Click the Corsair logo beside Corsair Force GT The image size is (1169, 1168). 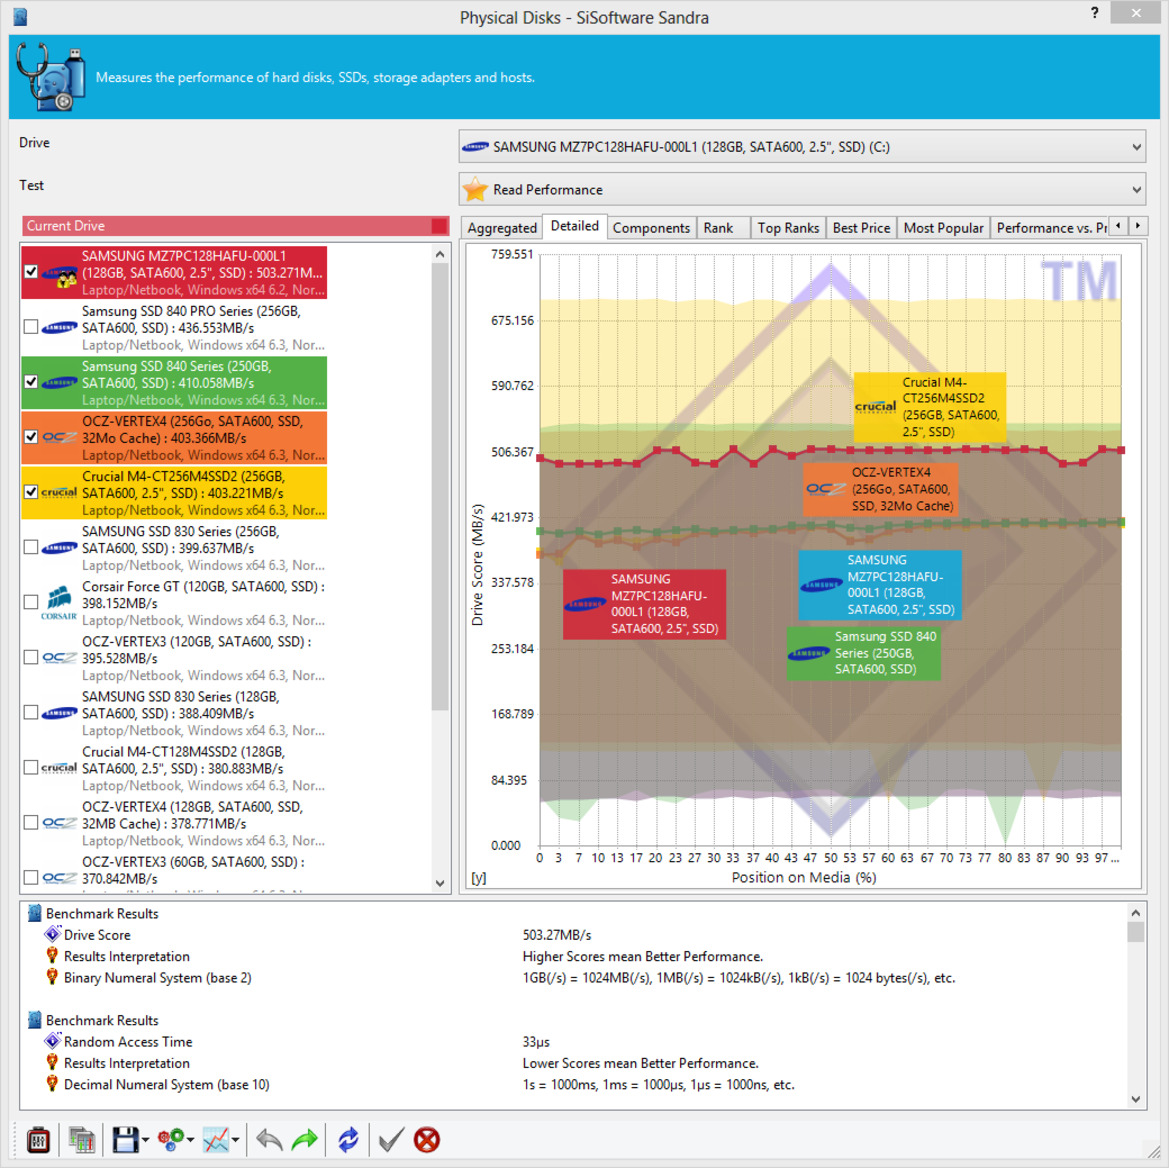coord(59,603)
